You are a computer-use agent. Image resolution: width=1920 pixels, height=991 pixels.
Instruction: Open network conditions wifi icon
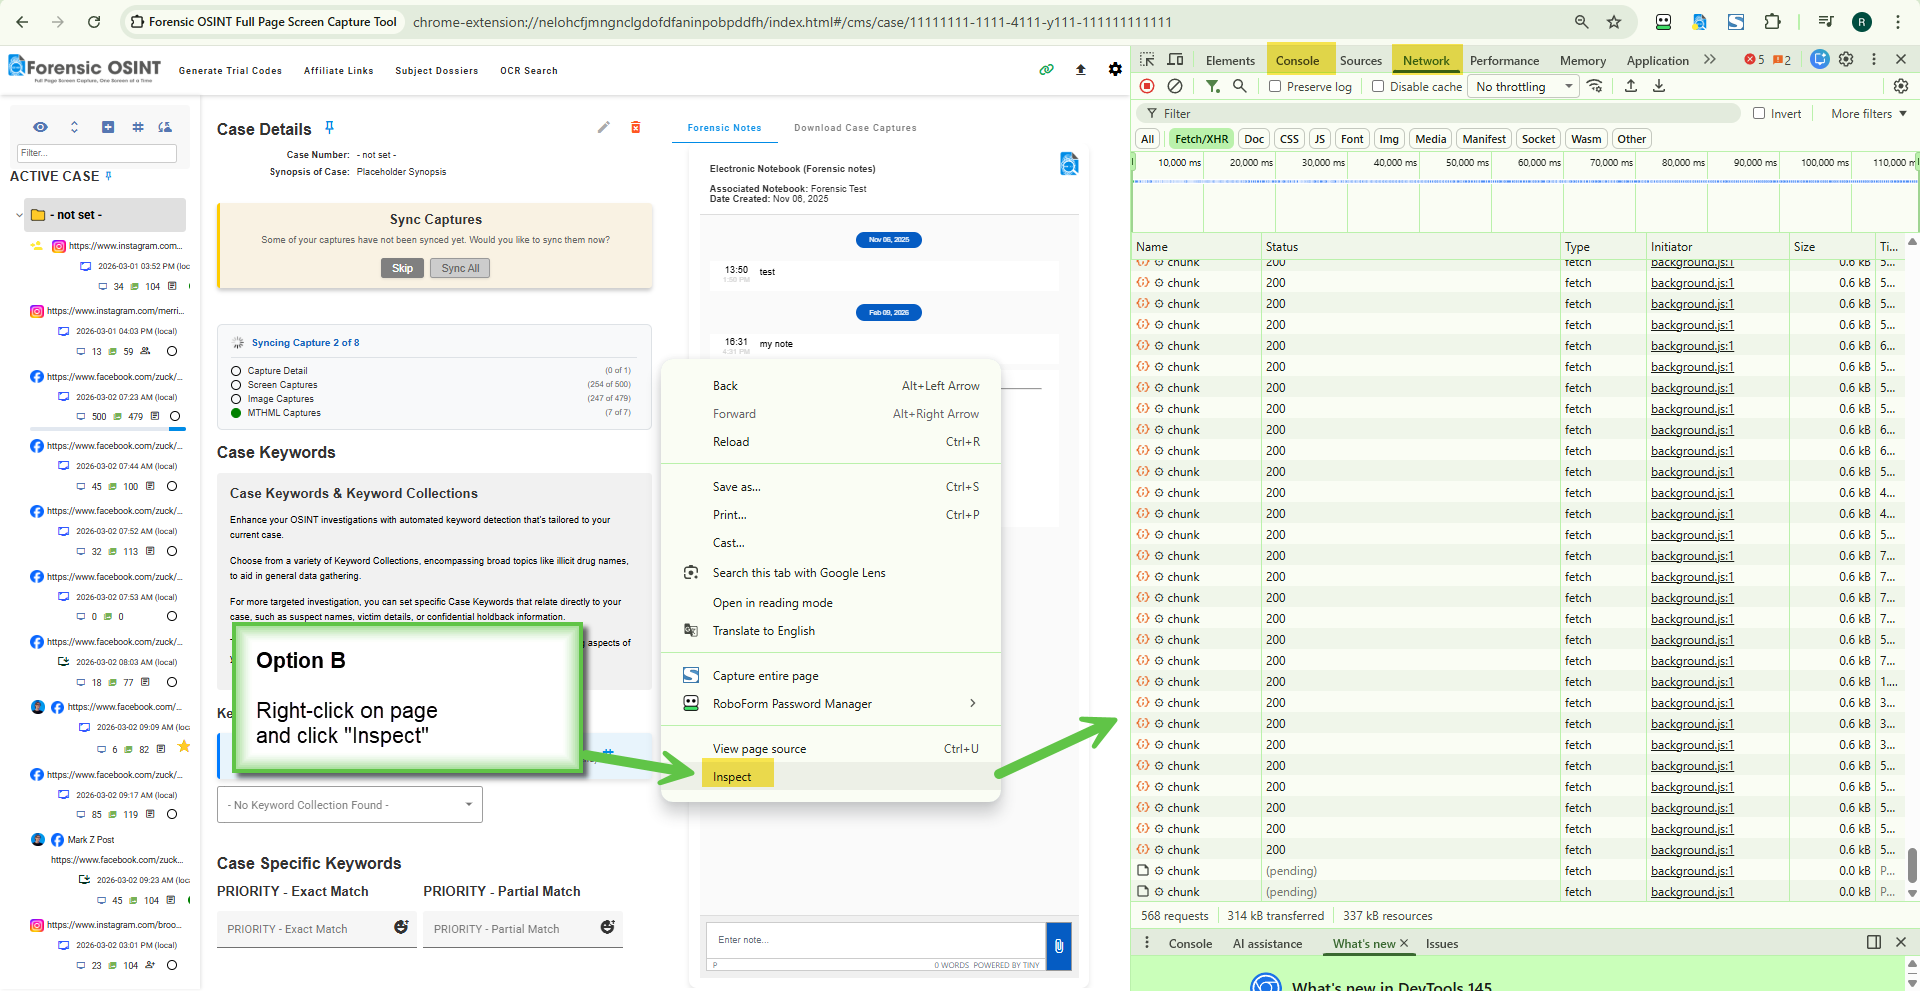point(1595,87)
